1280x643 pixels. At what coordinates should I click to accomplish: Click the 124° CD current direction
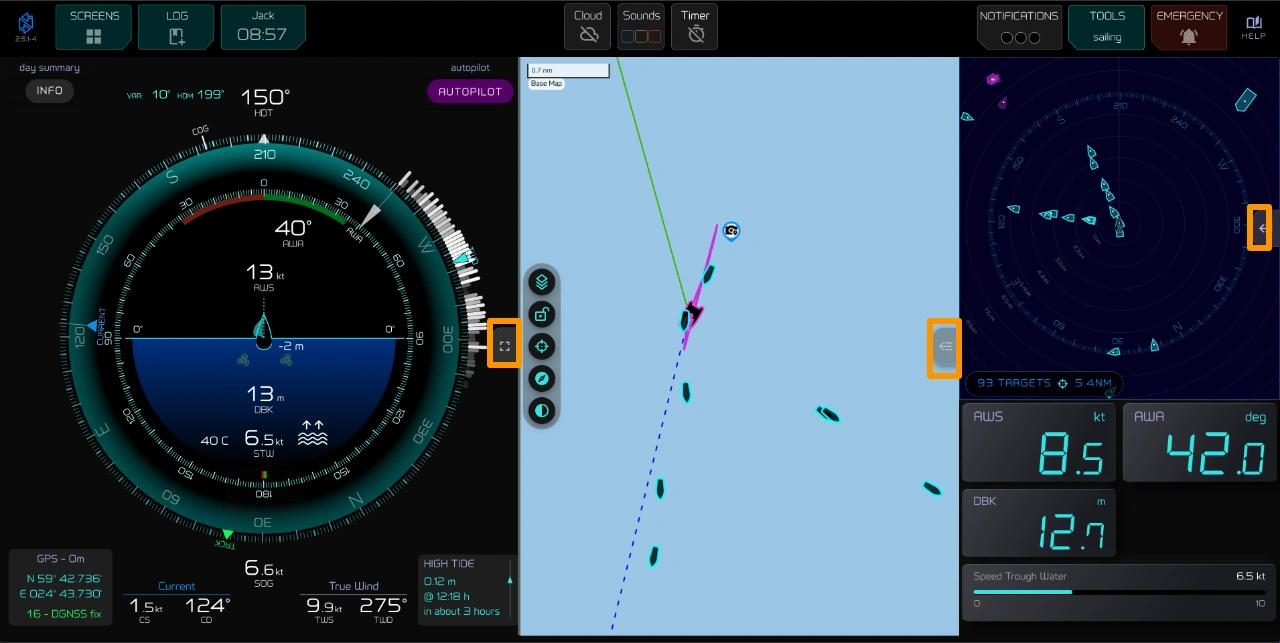pyautogui.click(x=208, y=606)
